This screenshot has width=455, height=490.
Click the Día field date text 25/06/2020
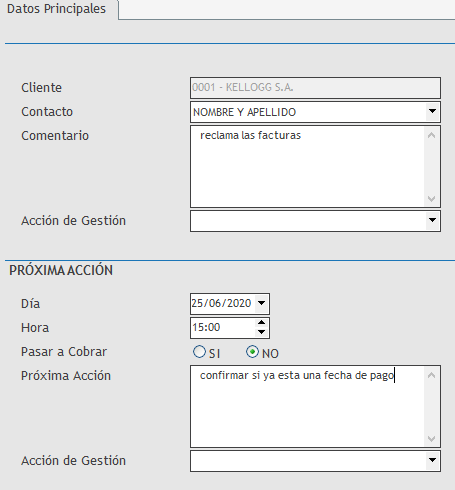pos(222,303)
